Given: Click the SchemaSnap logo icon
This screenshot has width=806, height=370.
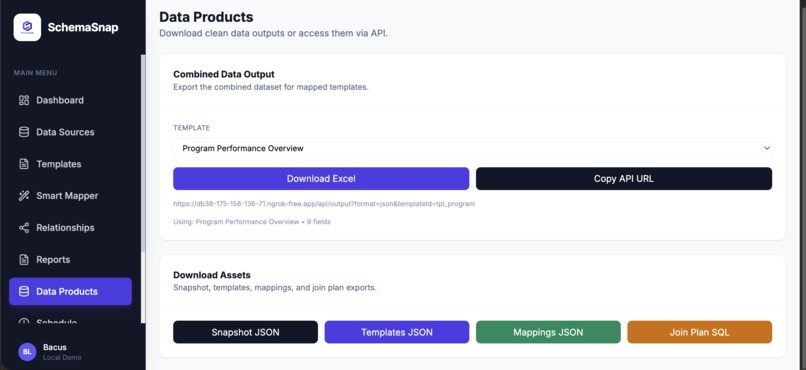Looking at the screenshot, I should click(x=27, y=27).
